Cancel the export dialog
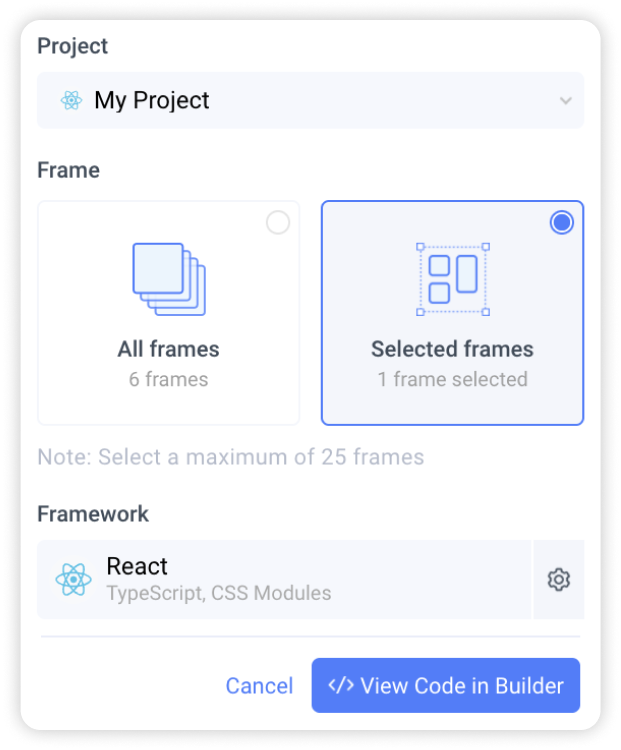This screenshot has width=621, height=750. coord(259,686)
